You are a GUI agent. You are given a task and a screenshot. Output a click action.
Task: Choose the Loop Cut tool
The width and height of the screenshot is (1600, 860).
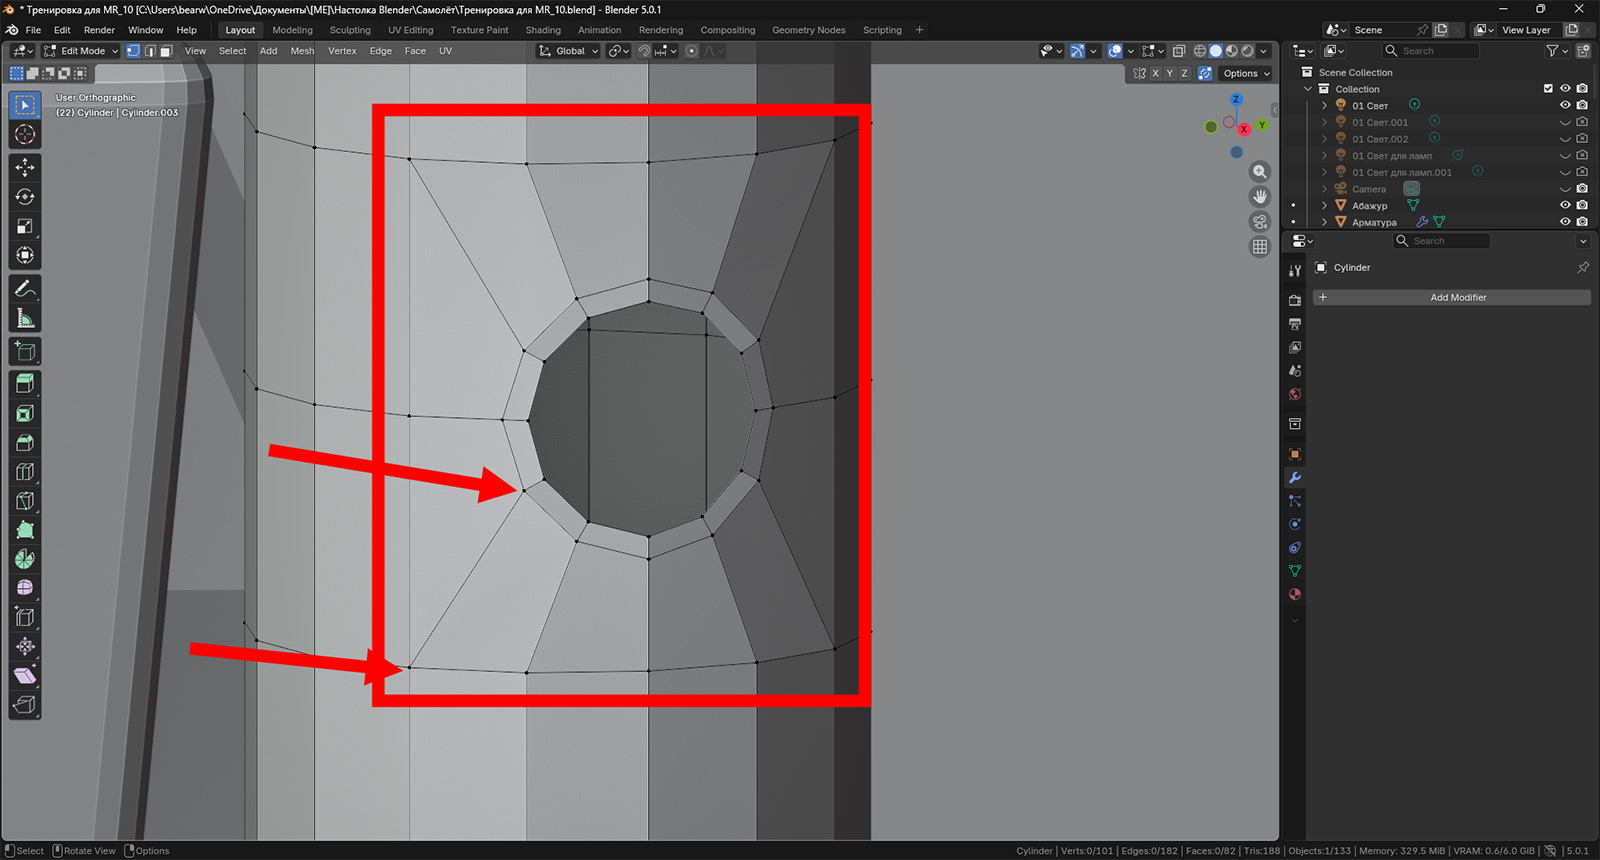(25, 471)
